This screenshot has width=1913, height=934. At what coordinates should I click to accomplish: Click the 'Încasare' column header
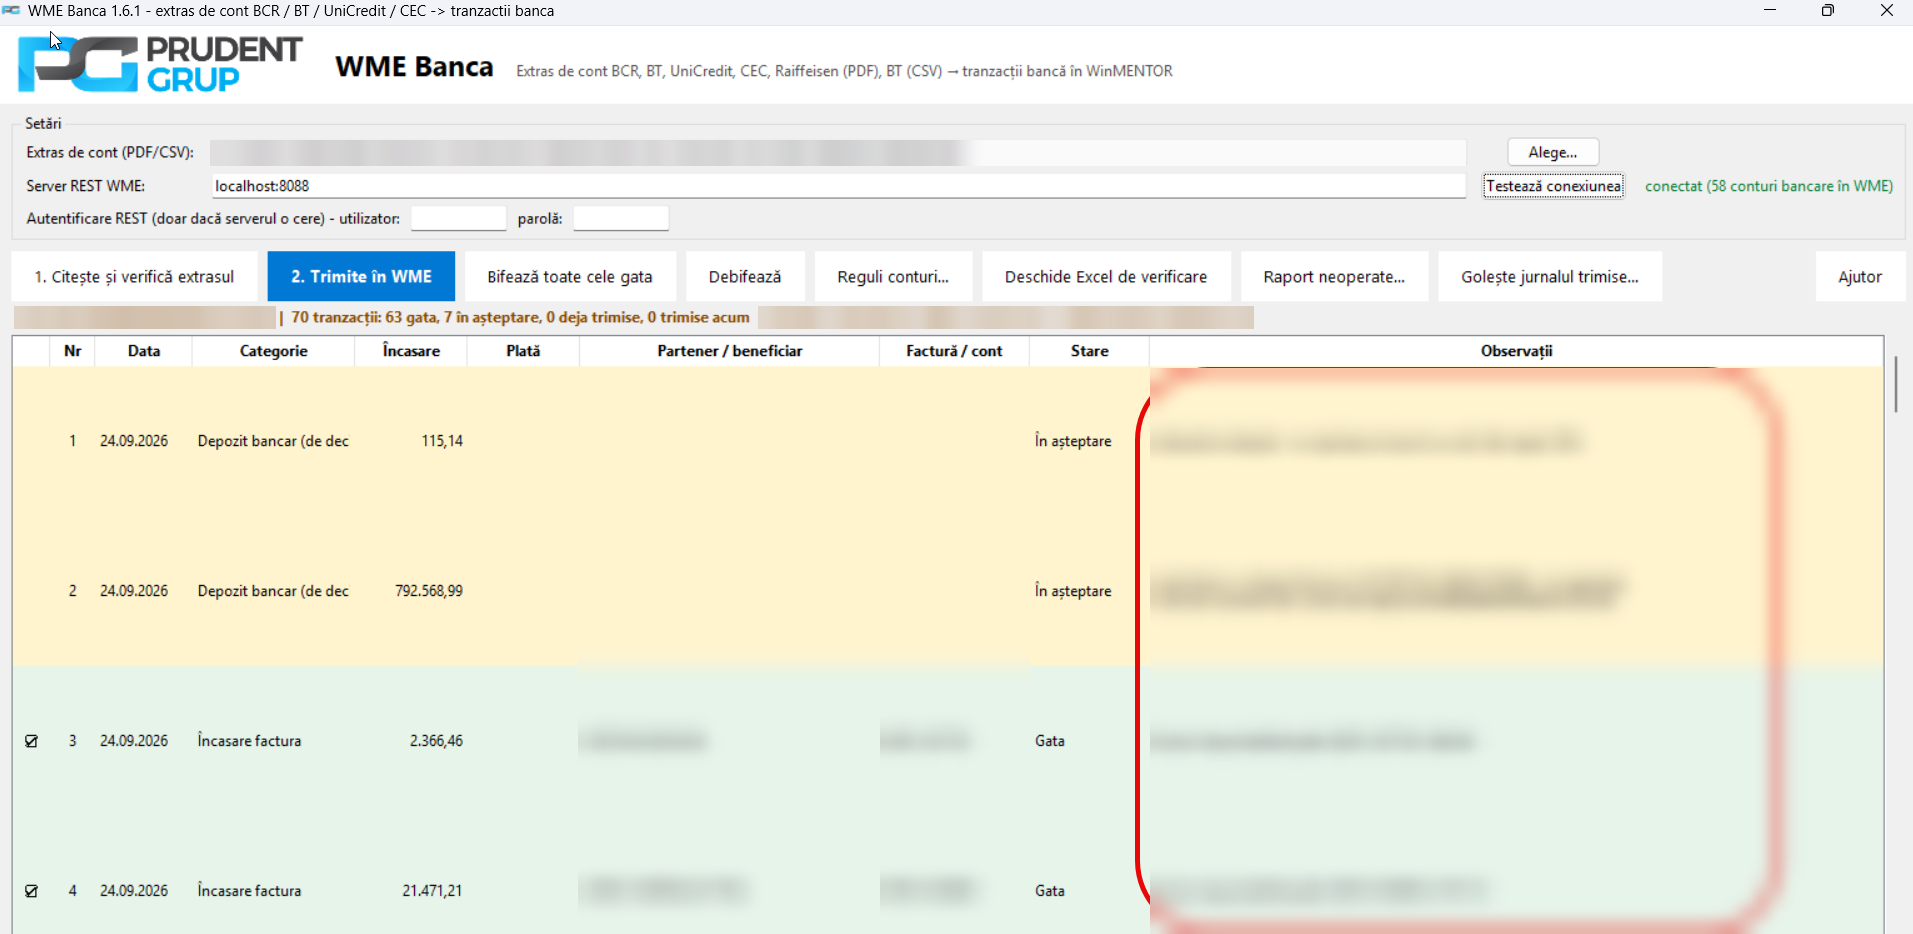pyautogui.click(x=411, y=351)
